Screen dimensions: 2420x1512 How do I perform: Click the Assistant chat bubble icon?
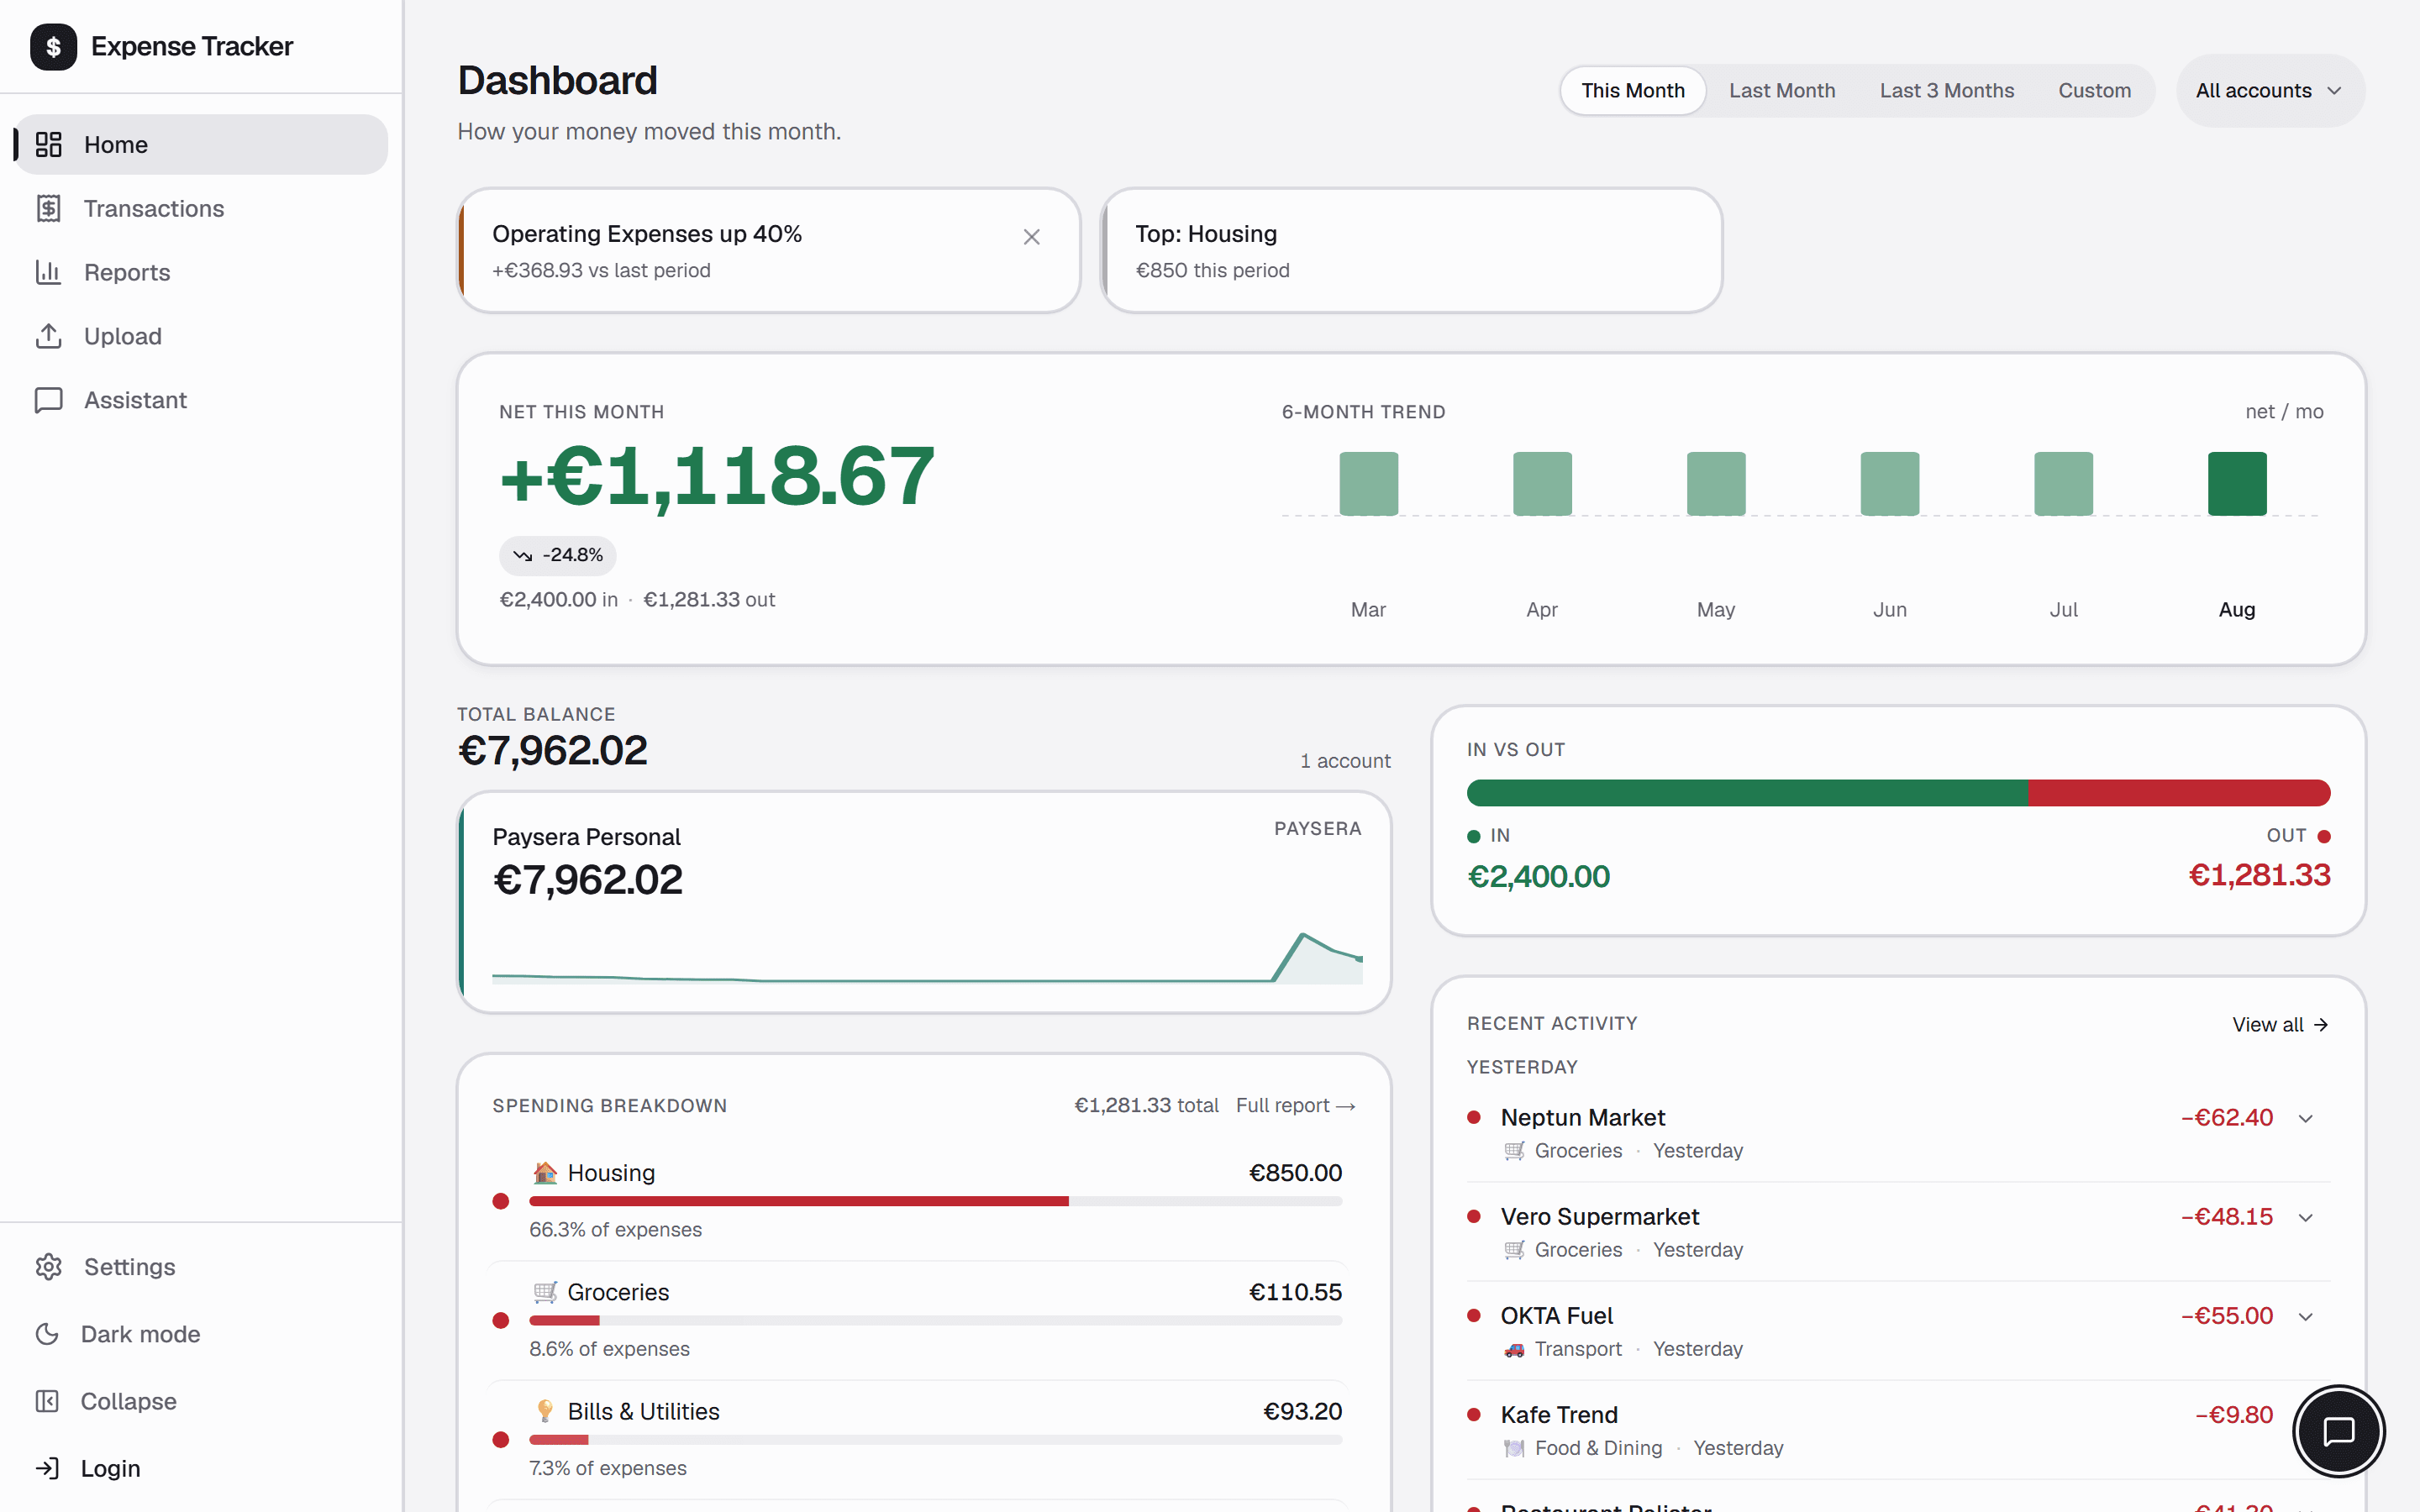point(48,400)
